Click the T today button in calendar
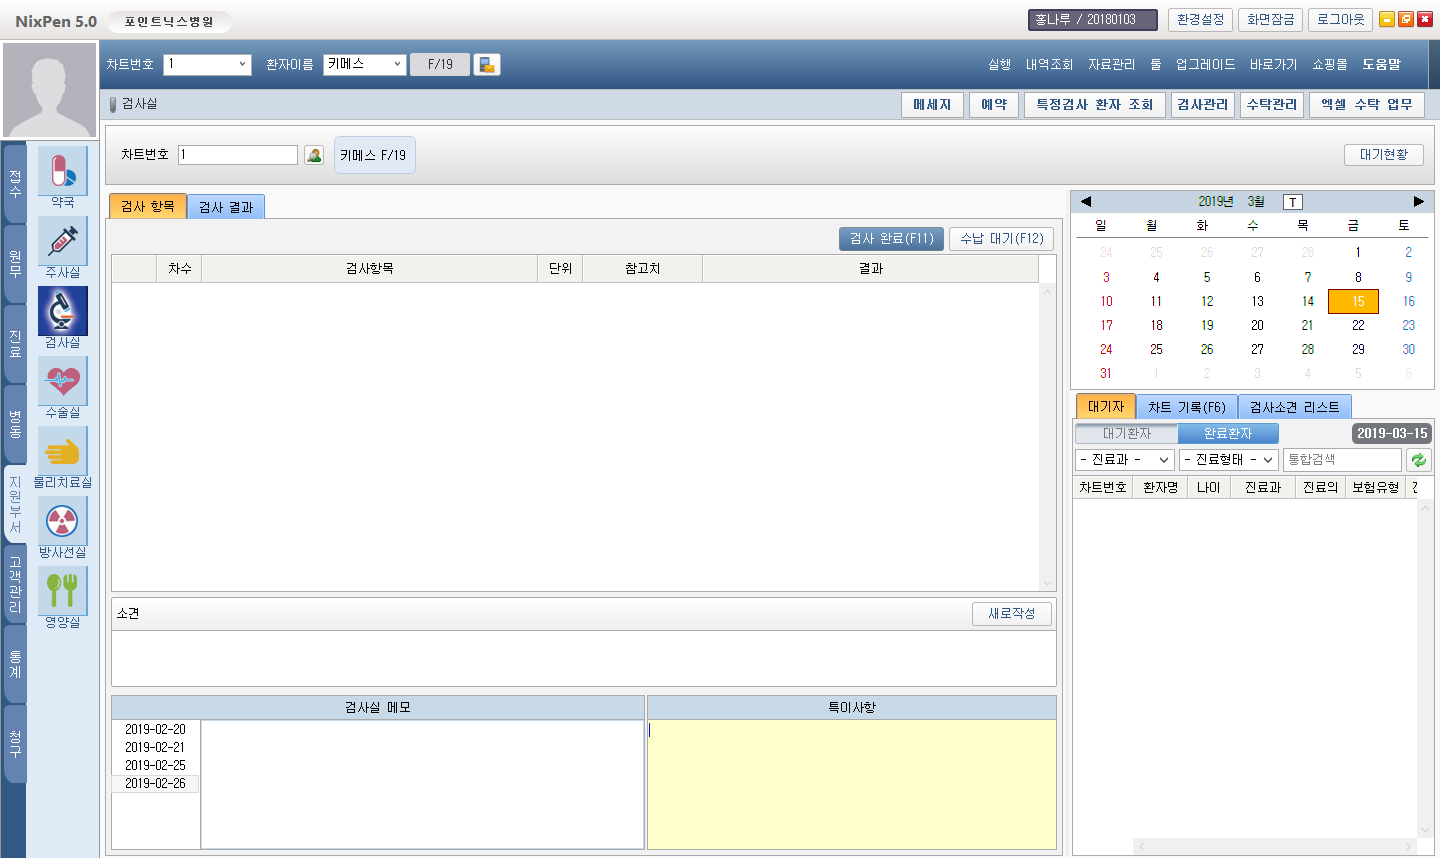The image size is (1440, 858). tap(1292, 202)
